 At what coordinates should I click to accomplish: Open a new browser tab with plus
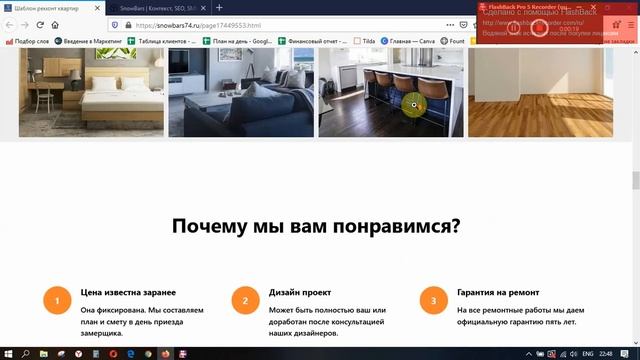(x=219, y=7)
